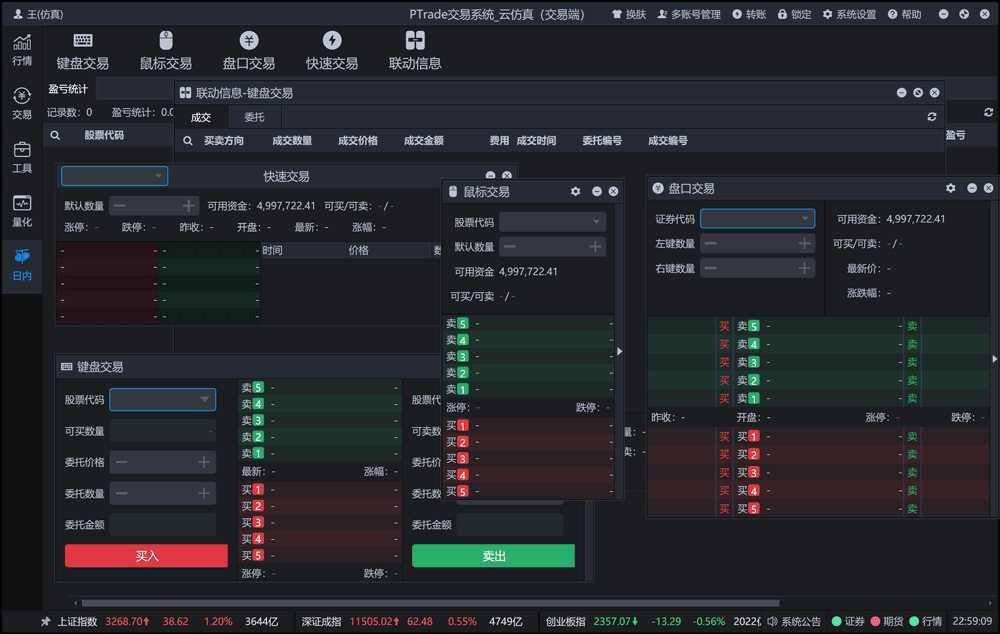Decrease 左键数量 in 盘口交易
The width and height of the screenshot is (1000, 634).
pos(710,244)
